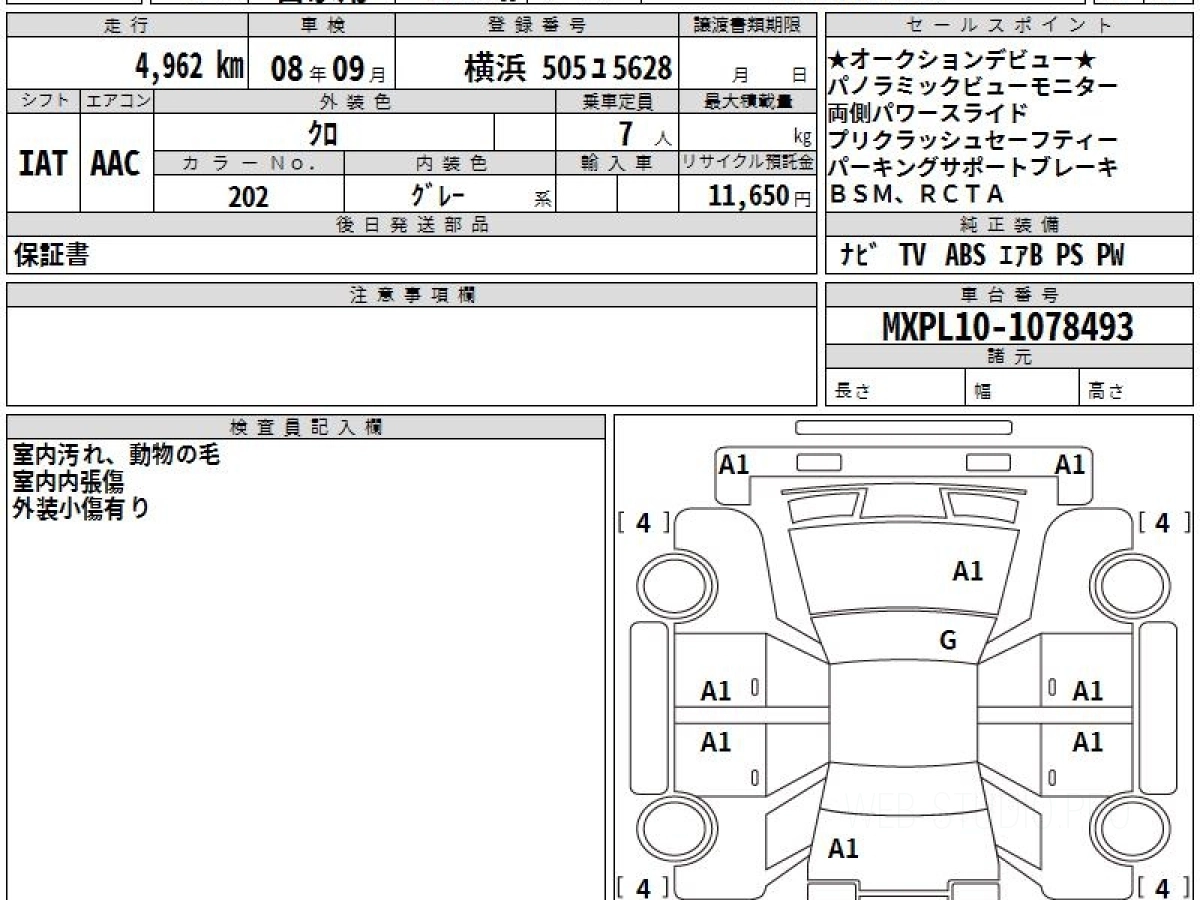Viewport: 1200px width, 900px height.
Task: Select the inspector note 外装小傷有り
Action: pyautogui.click(x=81, y=508)
